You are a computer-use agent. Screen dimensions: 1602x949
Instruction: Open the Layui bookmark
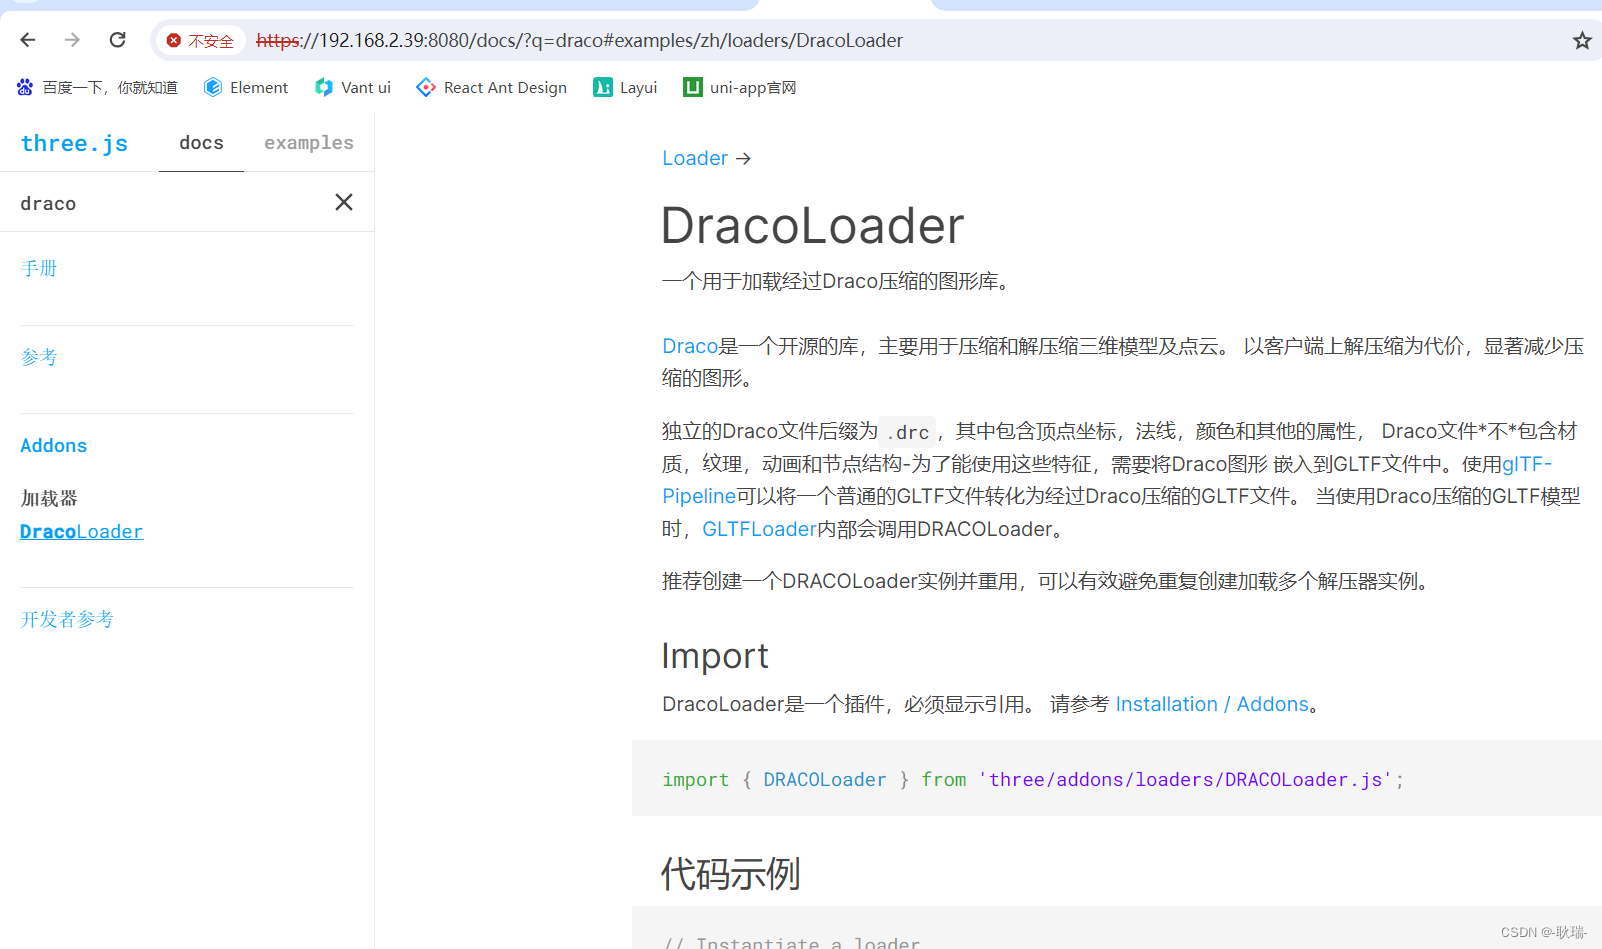(x=624, y=87)
